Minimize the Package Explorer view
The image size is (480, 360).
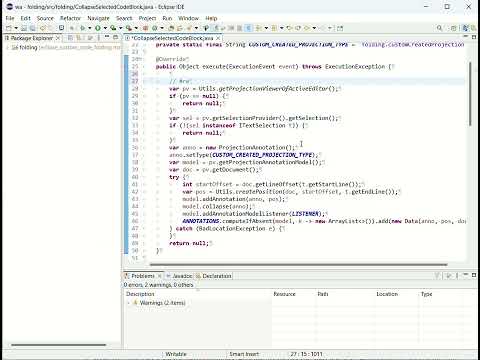pyautogui.click(x=107, y=37)
